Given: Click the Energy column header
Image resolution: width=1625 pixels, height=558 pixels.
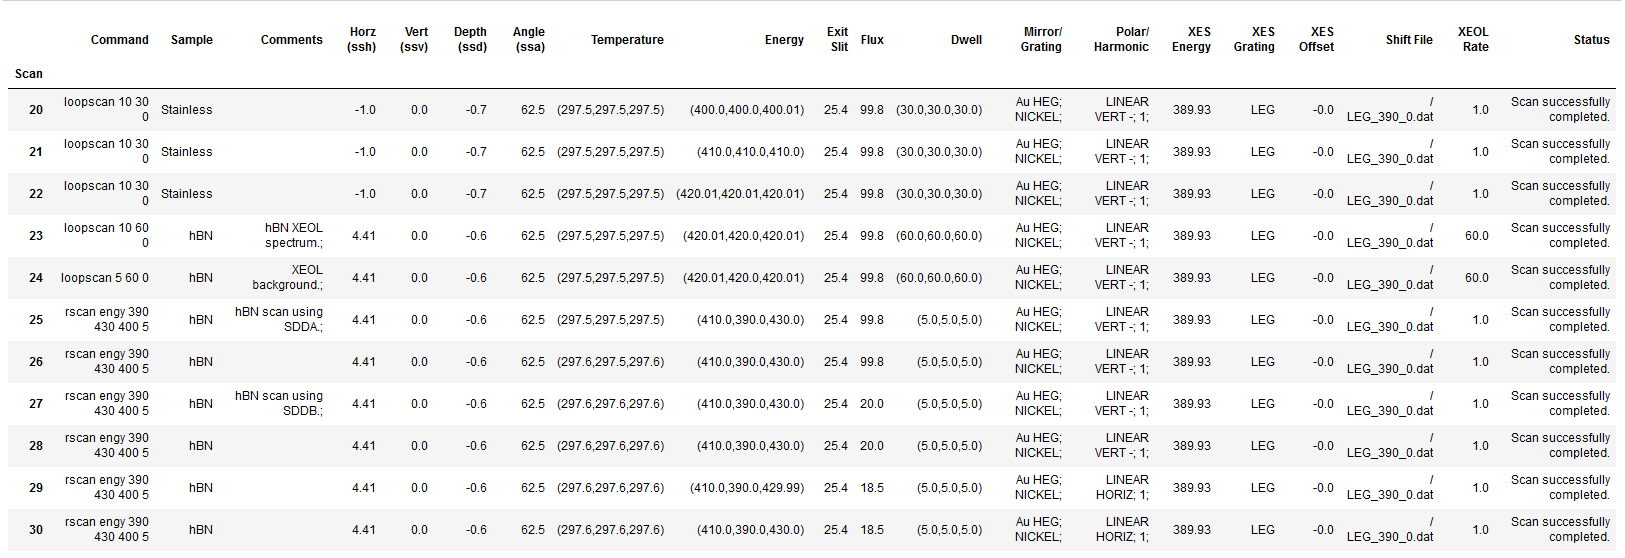Looking at the screenshot, I should click(x=784, y=40).
